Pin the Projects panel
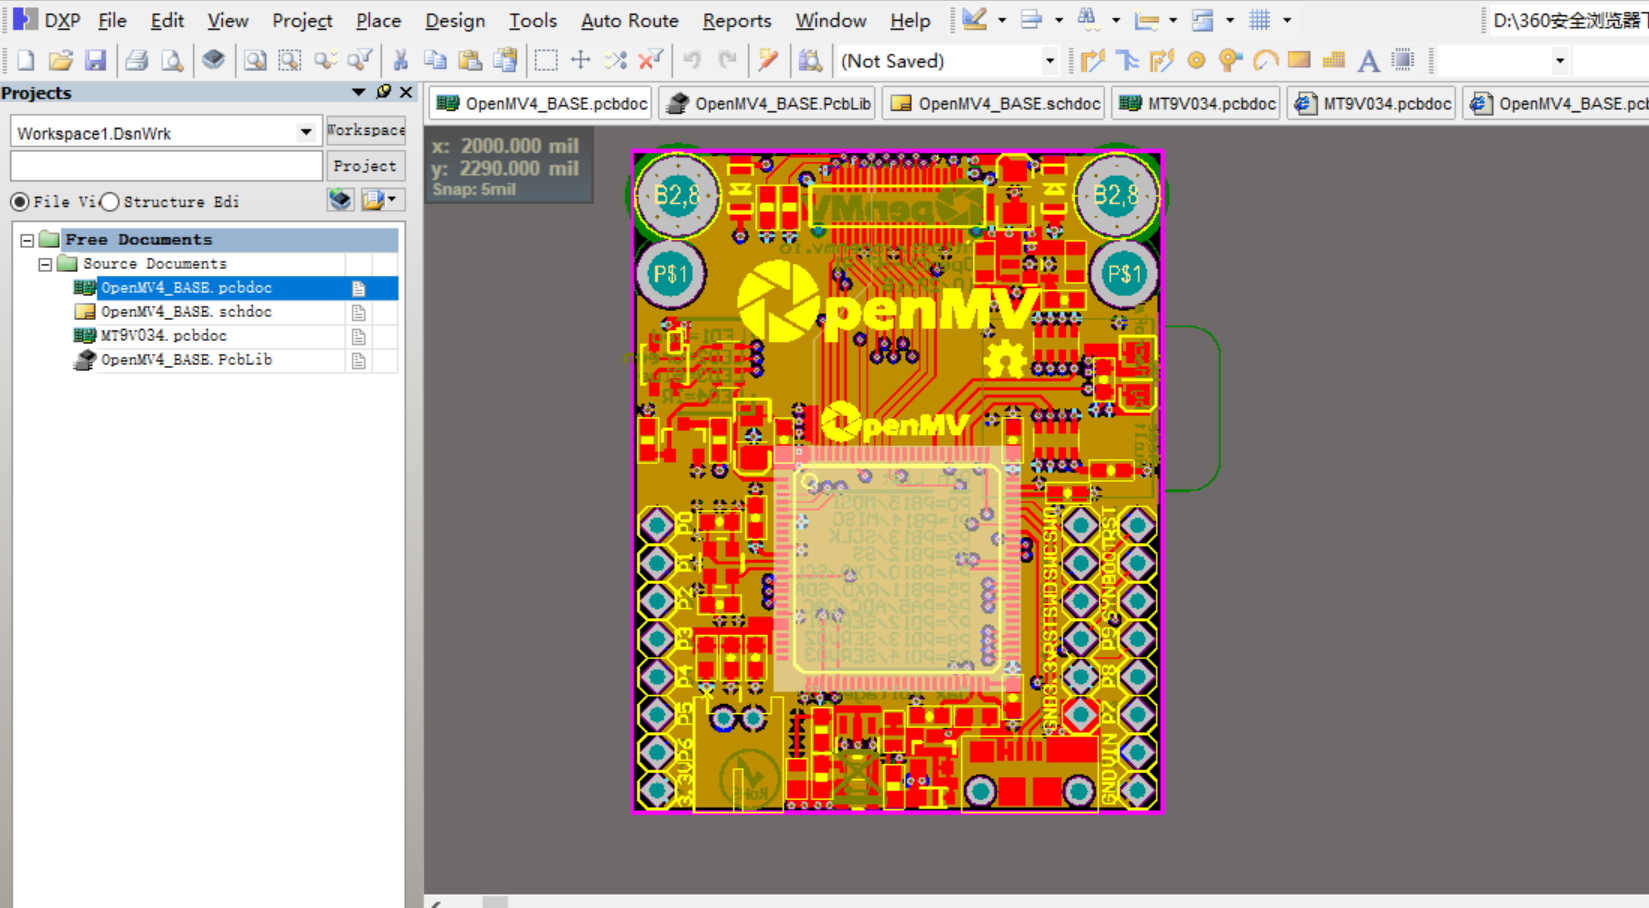1649x908 pixels. (383, 92)
